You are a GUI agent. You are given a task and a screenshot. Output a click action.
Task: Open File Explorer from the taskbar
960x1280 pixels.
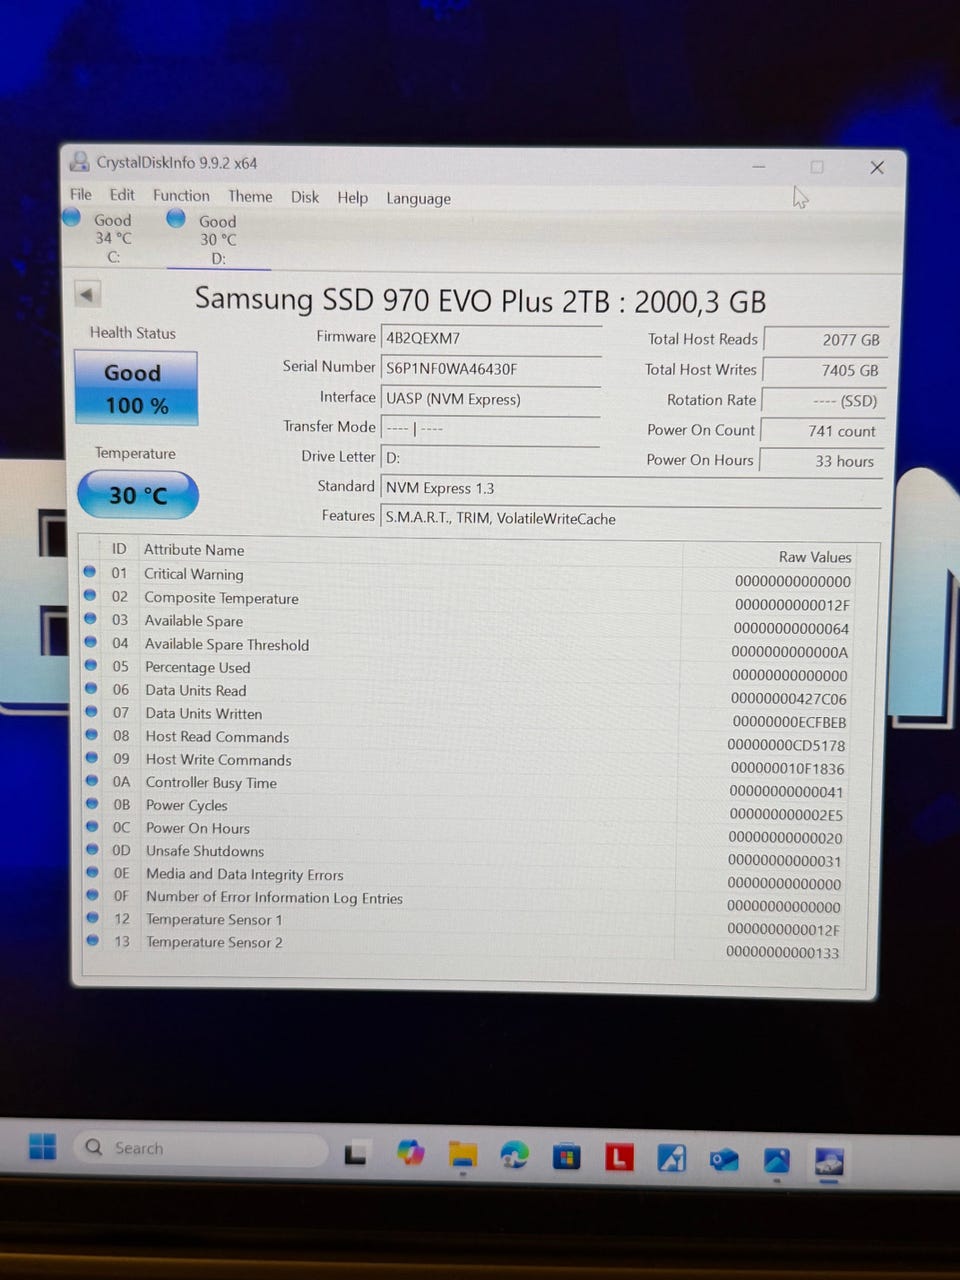pyautogui.click(x=462, y=1156)
